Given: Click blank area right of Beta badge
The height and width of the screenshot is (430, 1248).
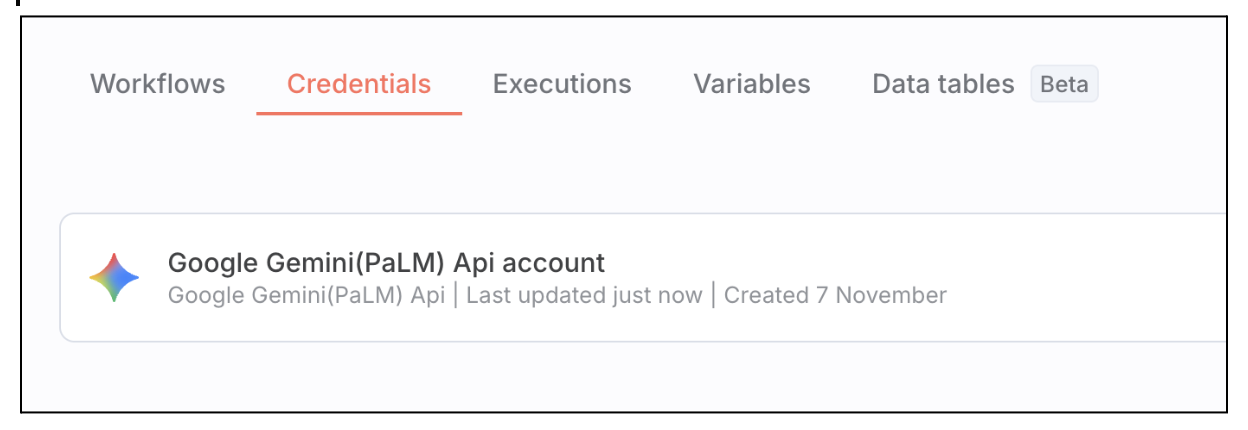Looking at the screenshot, I should (x=1160, y=84).
